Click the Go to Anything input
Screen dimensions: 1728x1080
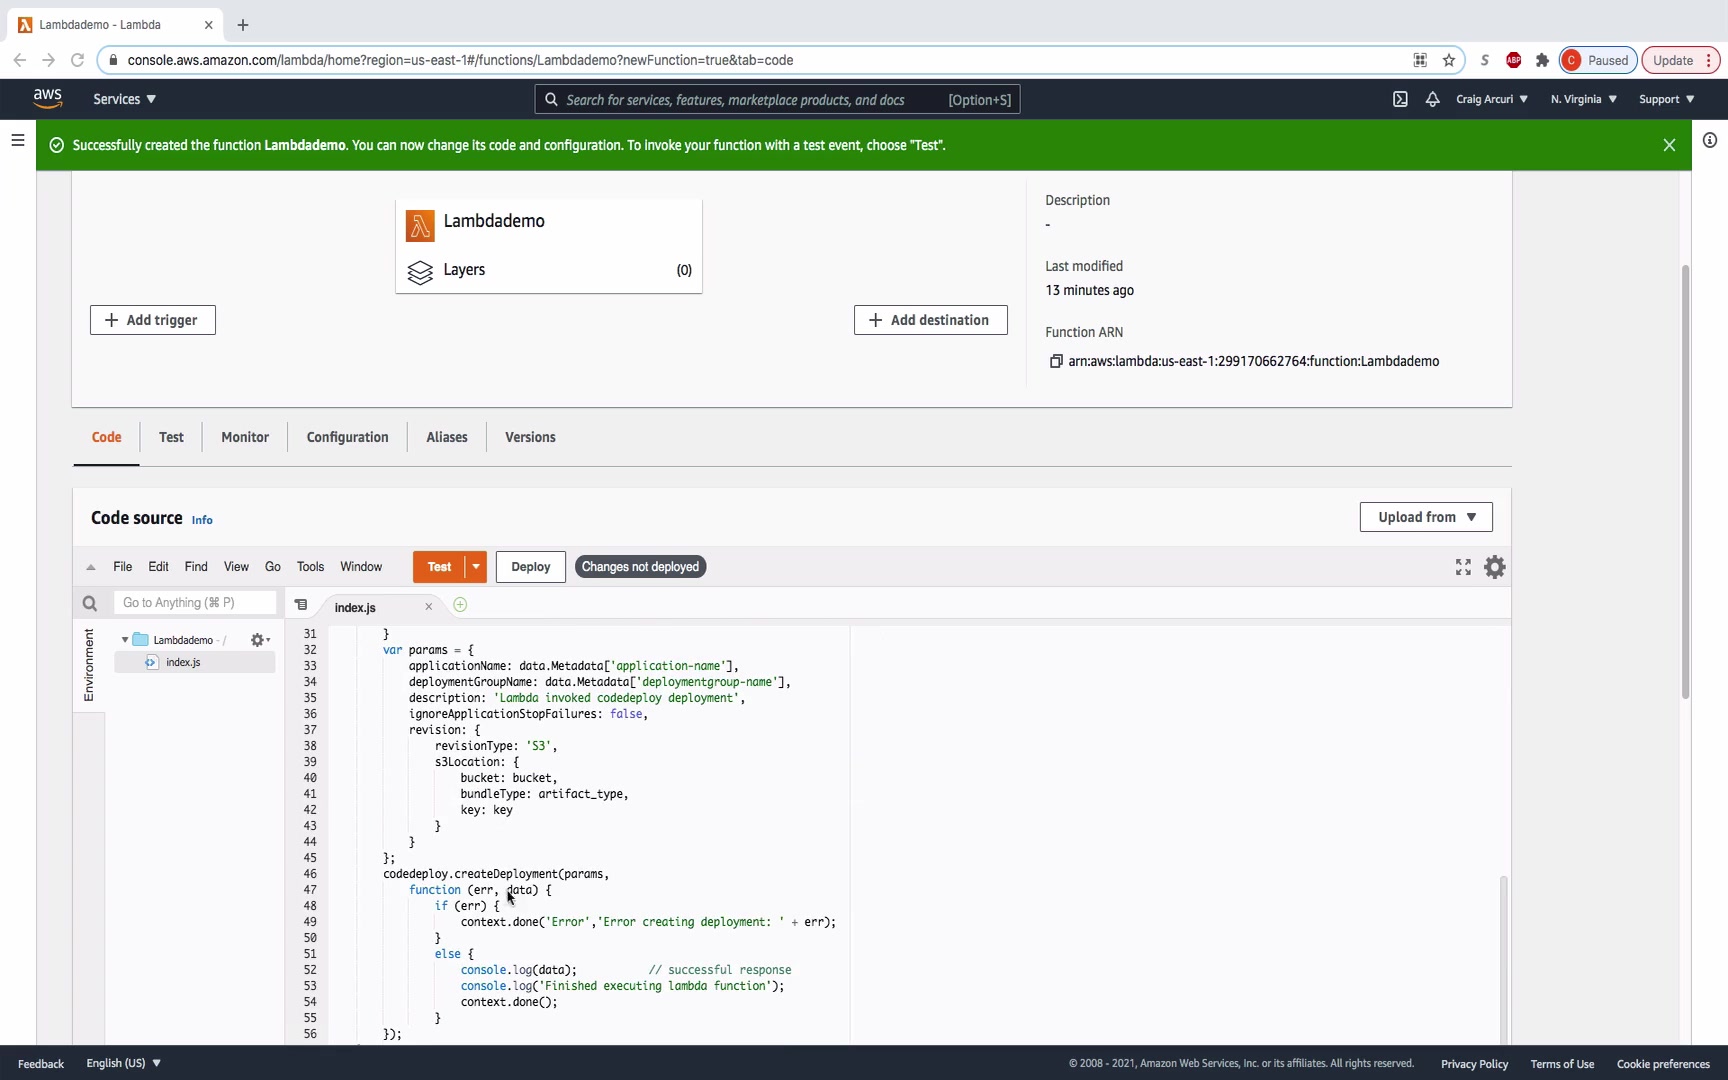[194, 603]
